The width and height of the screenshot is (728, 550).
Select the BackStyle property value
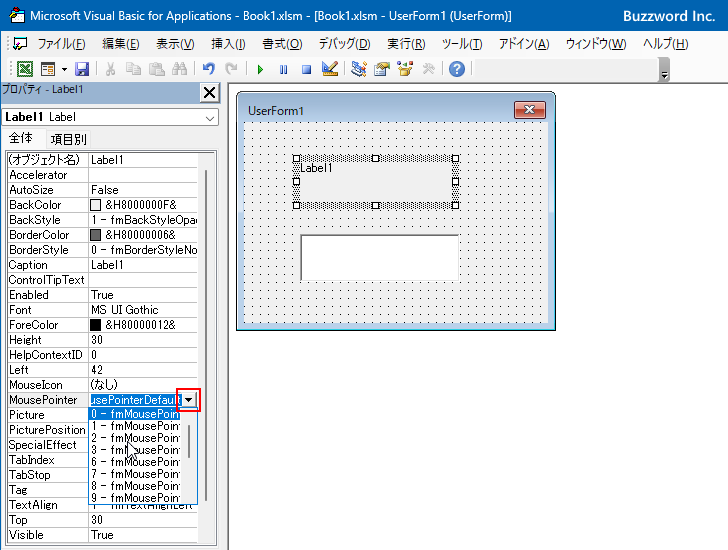(x=143, y=220)
